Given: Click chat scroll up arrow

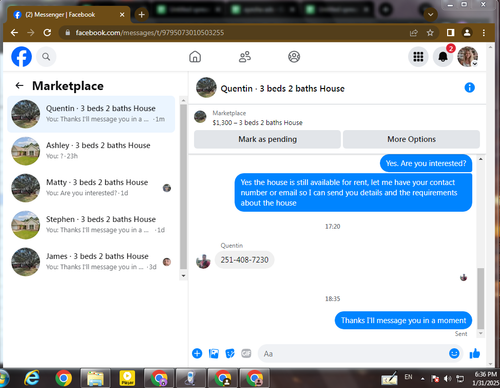Looking at the screenshot, I should pyautogui.click(x=480, y=159).
